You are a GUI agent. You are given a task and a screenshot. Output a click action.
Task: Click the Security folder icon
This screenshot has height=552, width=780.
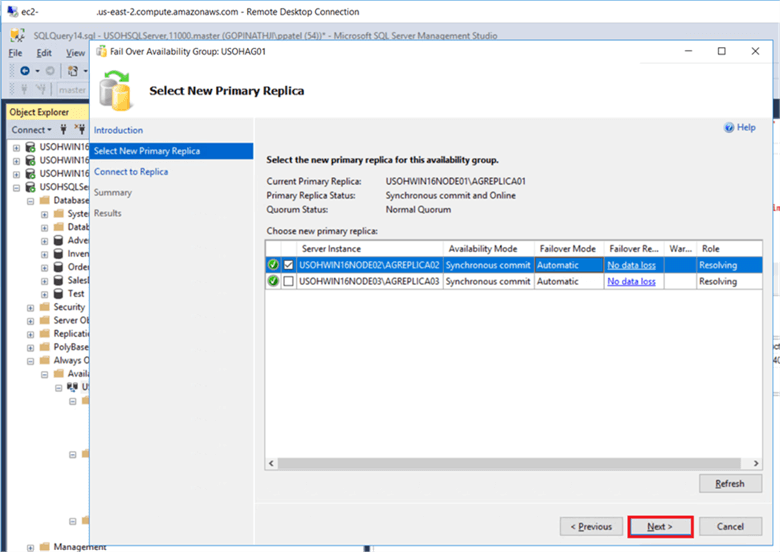click(x=45, y=307)
